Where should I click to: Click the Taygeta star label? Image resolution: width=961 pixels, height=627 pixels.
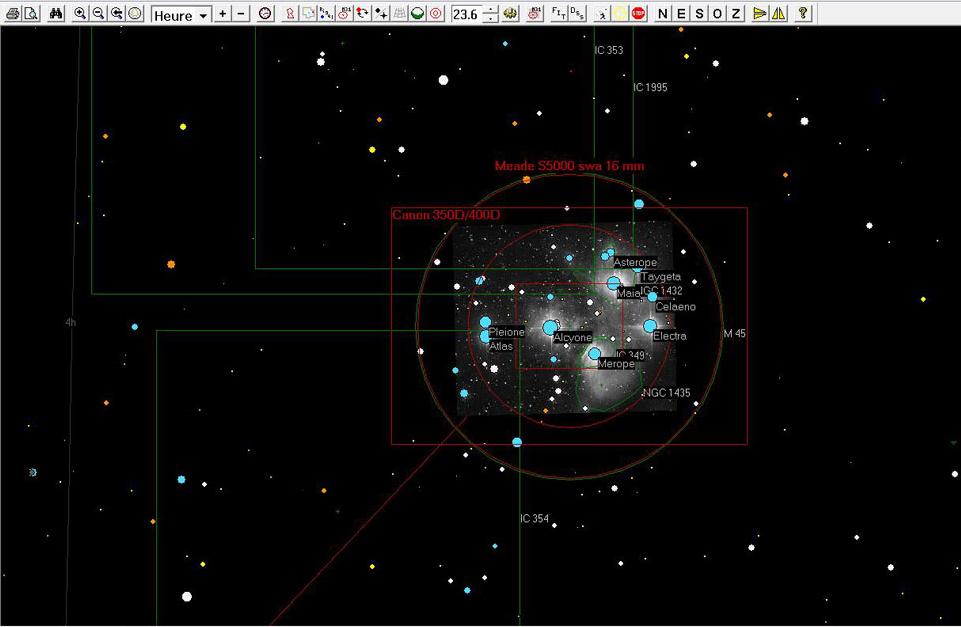coord(661,276)
